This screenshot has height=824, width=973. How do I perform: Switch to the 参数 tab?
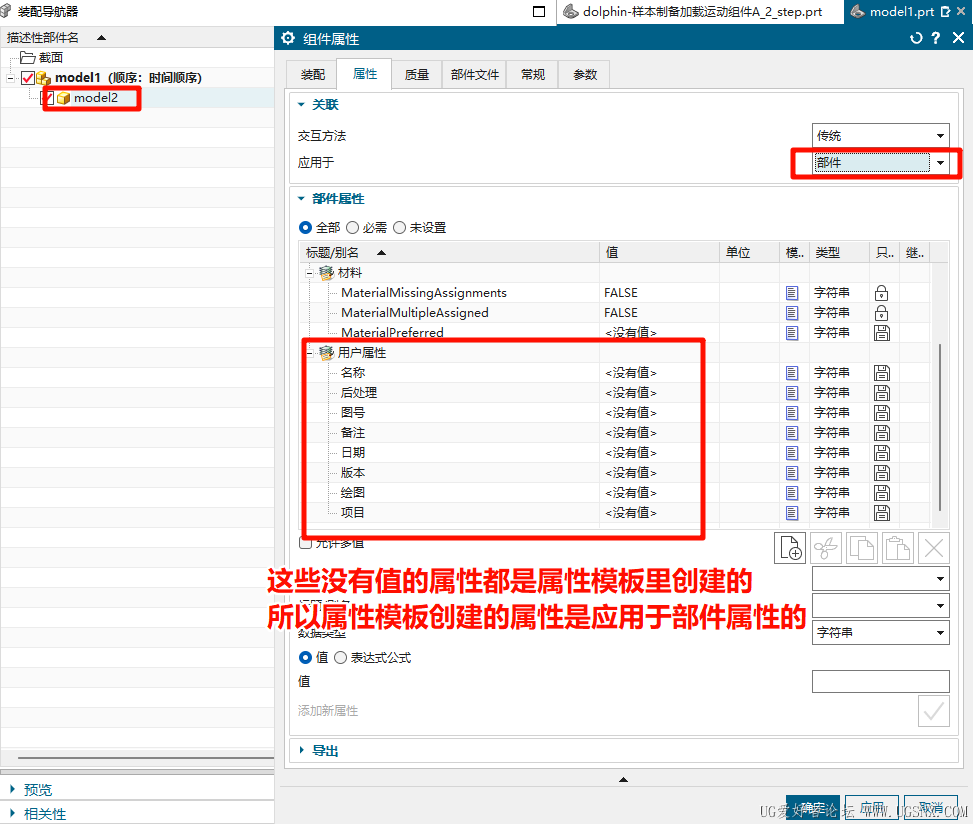point(585,74)
